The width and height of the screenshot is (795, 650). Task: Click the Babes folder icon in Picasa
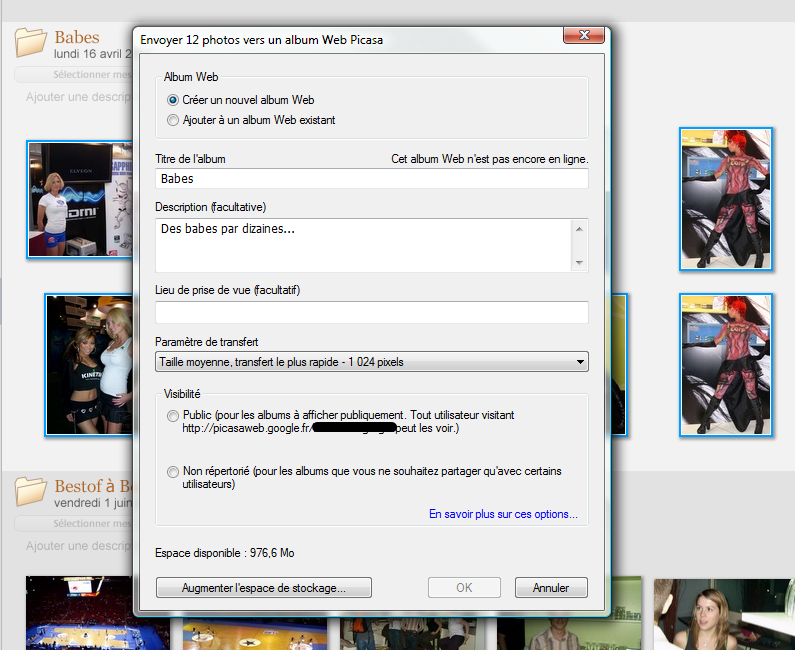(30, 43)
